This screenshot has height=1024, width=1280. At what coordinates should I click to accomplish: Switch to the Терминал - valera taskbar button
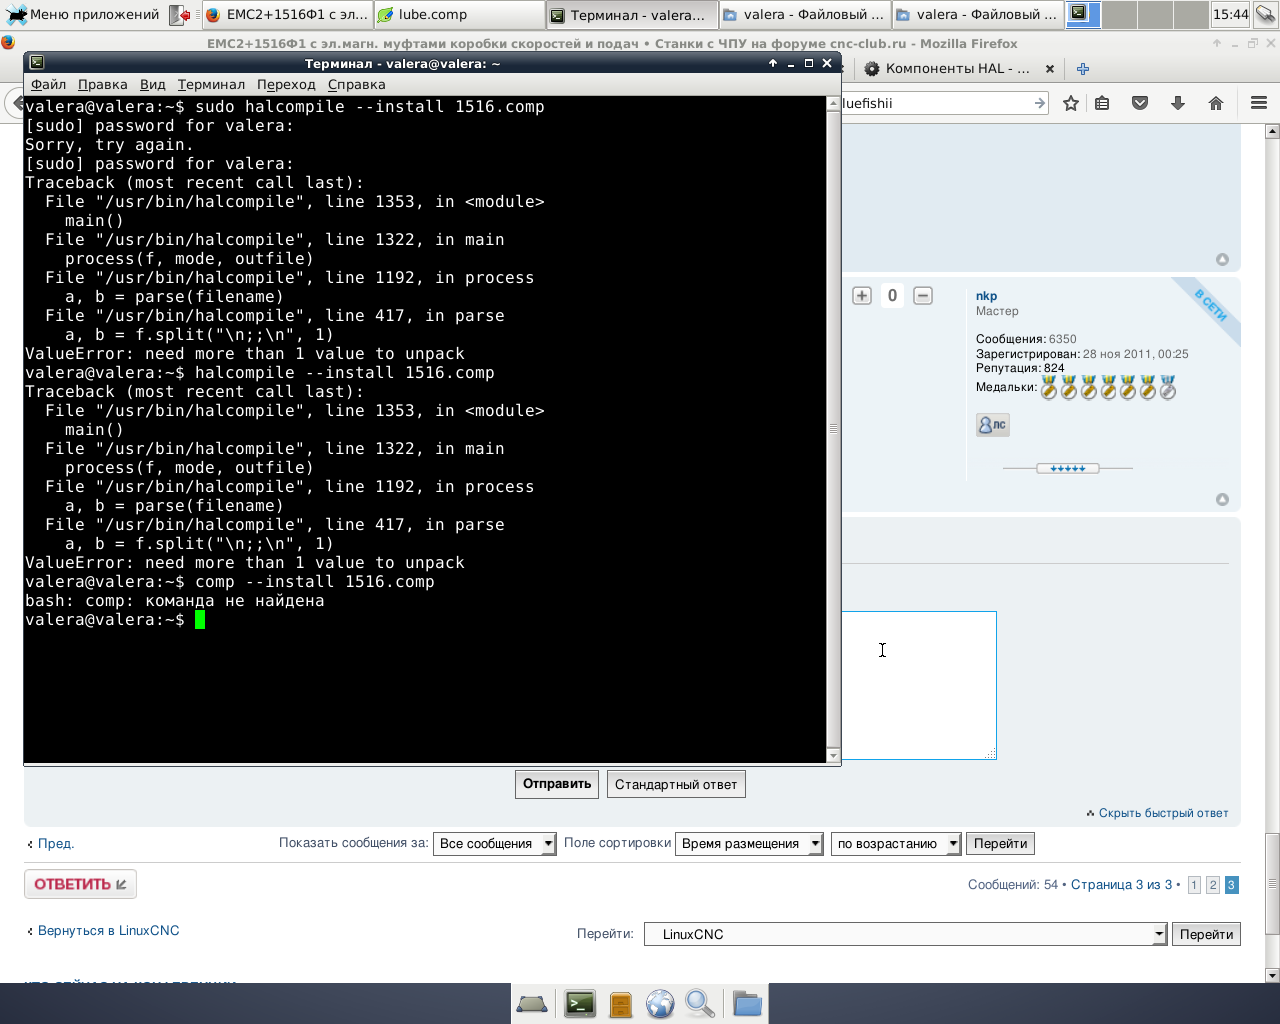tap(632, 15)
